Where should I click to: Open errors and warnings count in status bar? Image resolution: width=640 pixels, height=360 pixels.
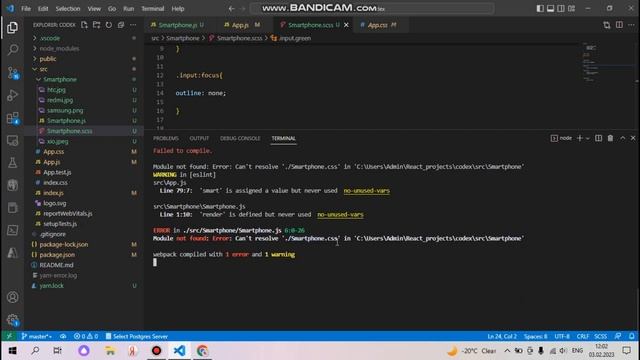[x=86, y=336]
